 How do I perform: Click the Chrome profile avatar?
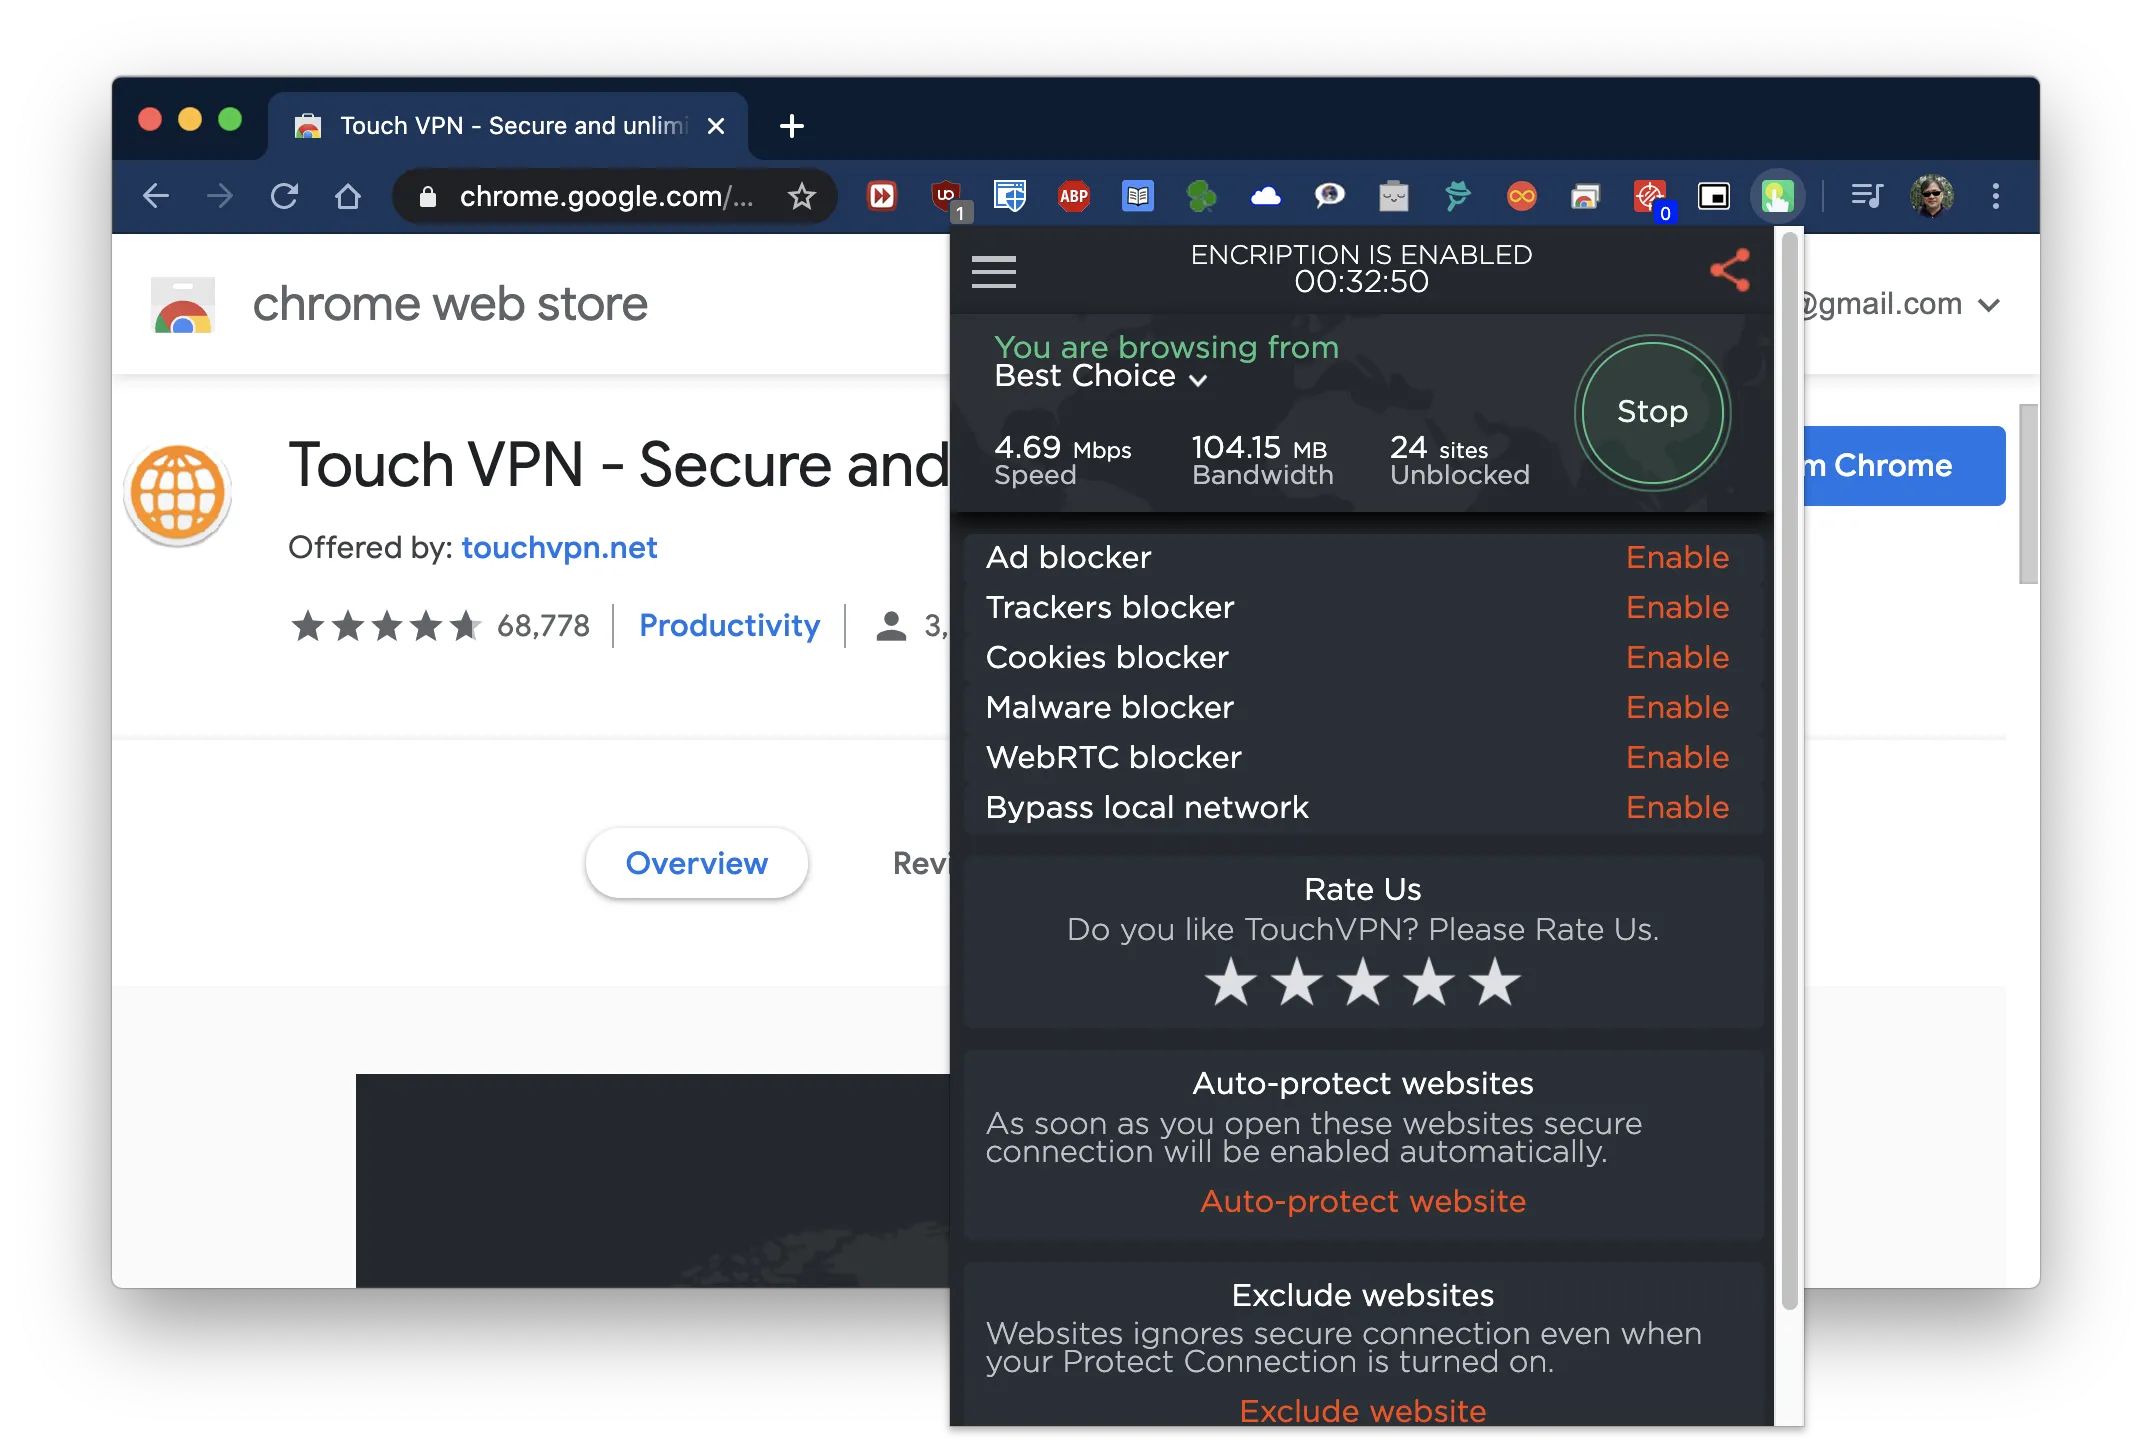tap(1931, 196)
